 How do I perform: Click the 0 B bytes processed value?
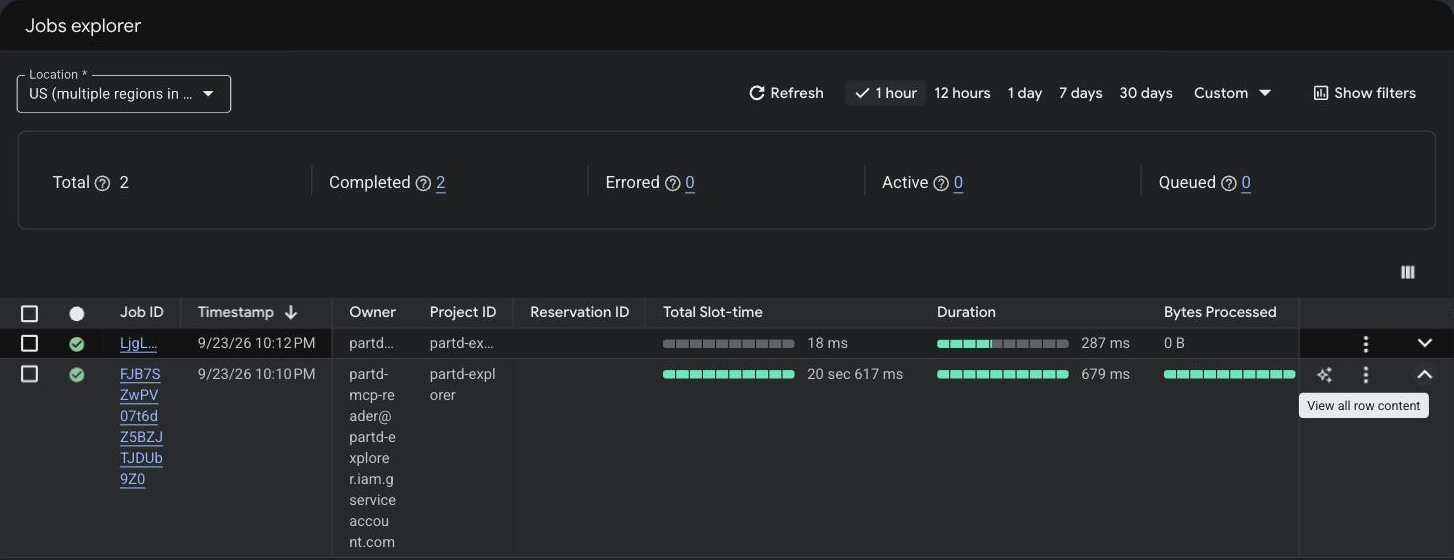click(1174, 343)
